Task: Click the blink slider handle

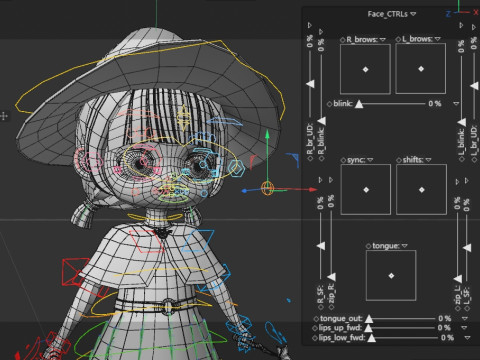Action: click(359, 104)
